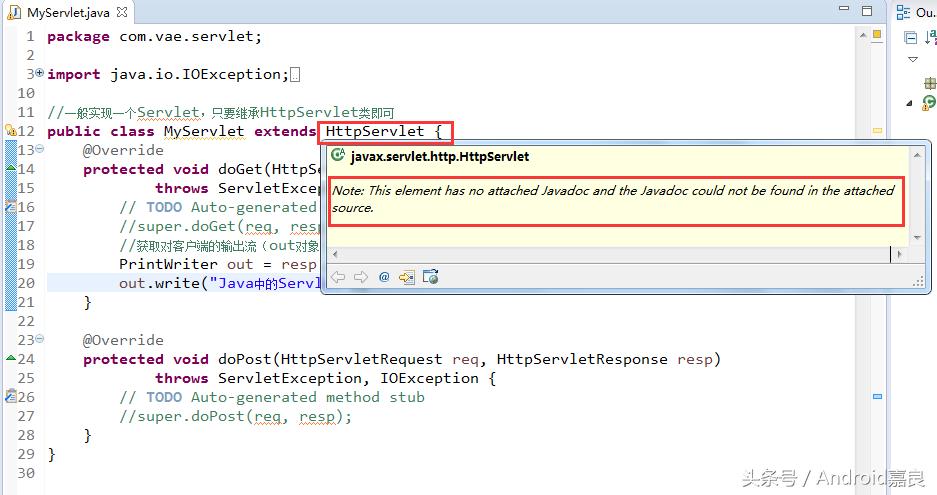Collapse the doPost method at line 23
This screenshot has height=495, width=937.
click(x=39, y=338)
